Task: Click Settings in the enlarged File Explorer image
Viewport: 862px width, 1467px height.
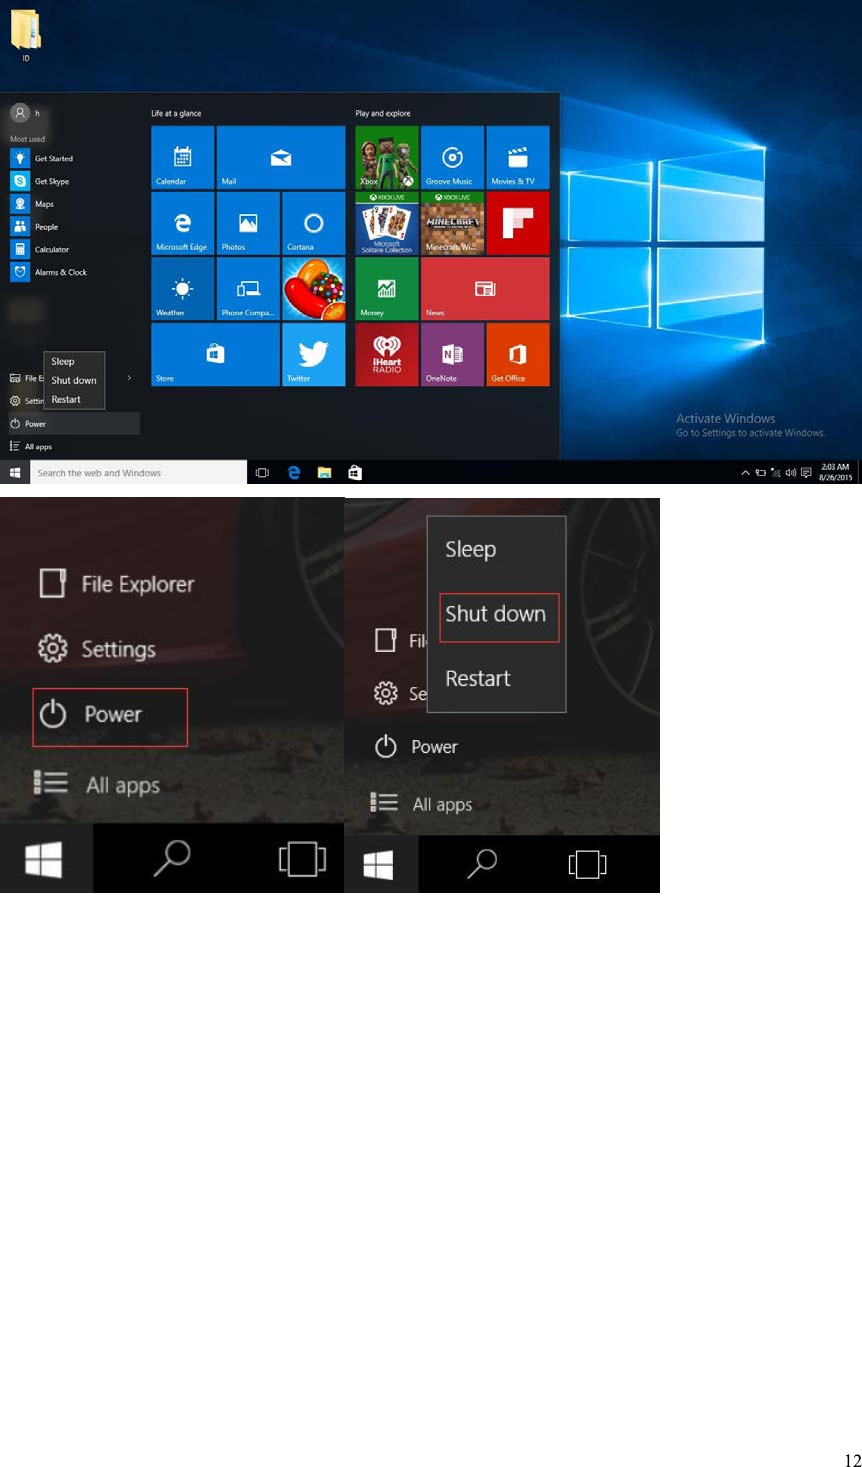Action: point(97,649)
